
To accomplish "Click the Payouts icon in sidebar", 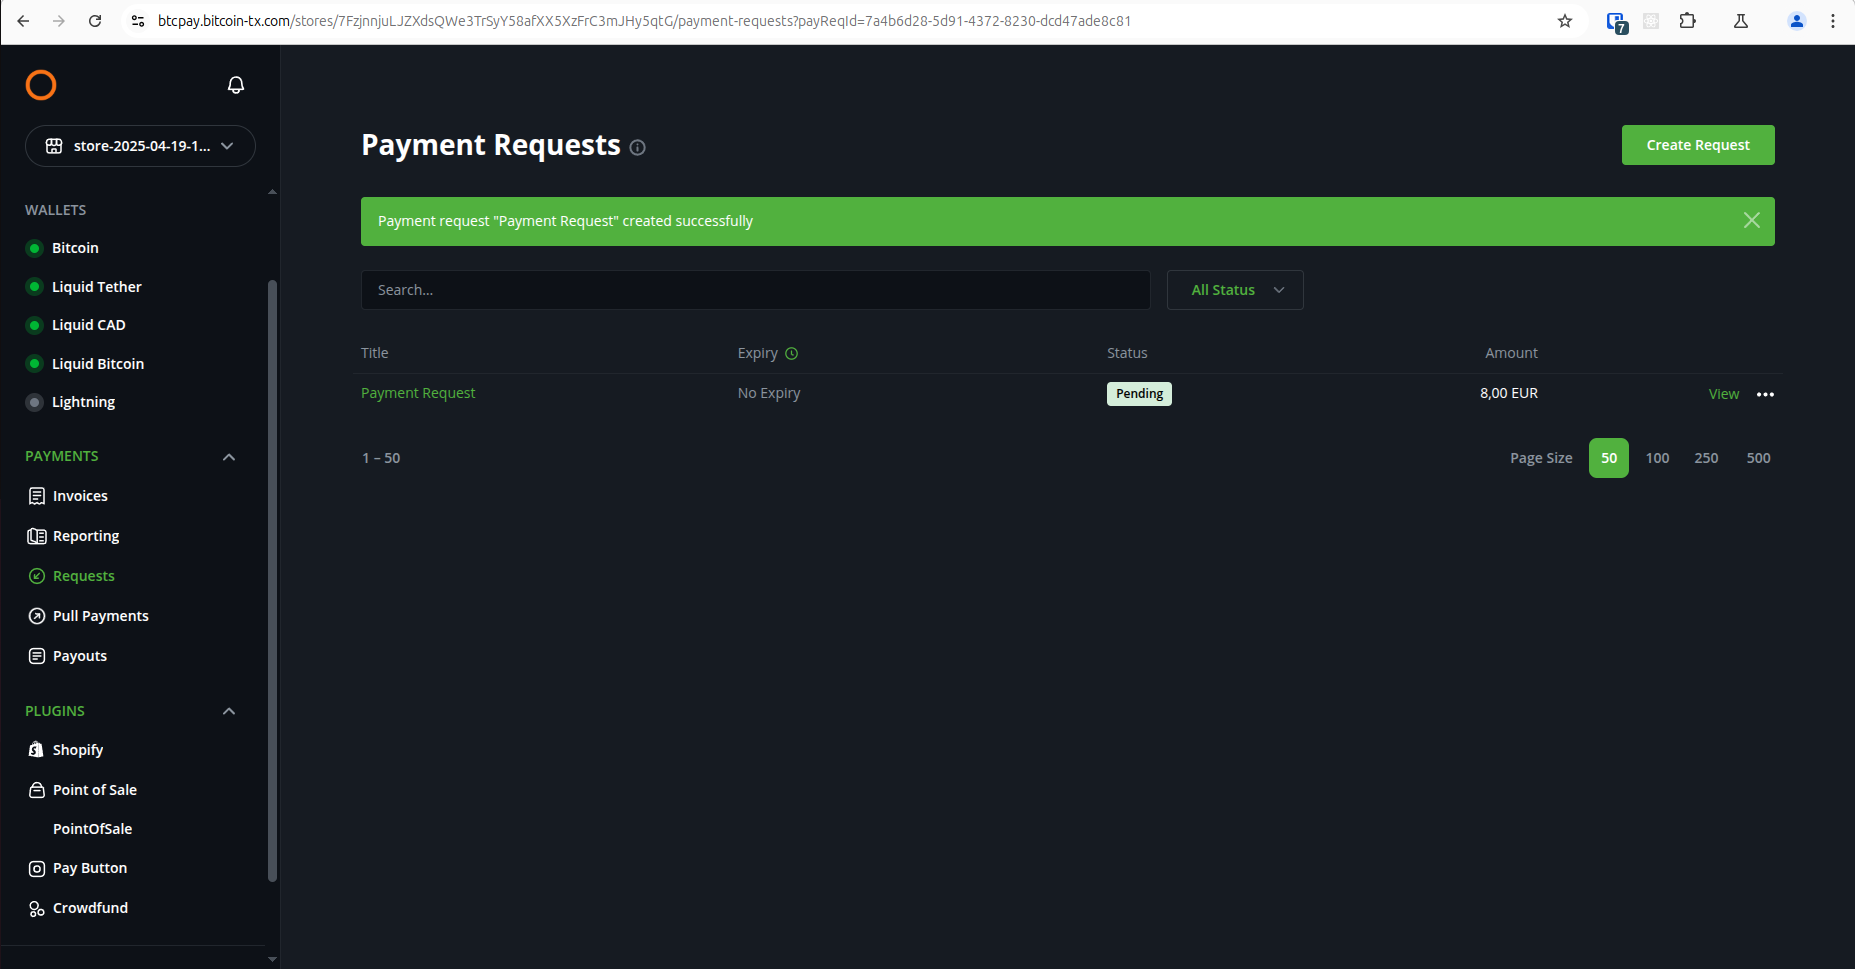I will tap(37, 656).
